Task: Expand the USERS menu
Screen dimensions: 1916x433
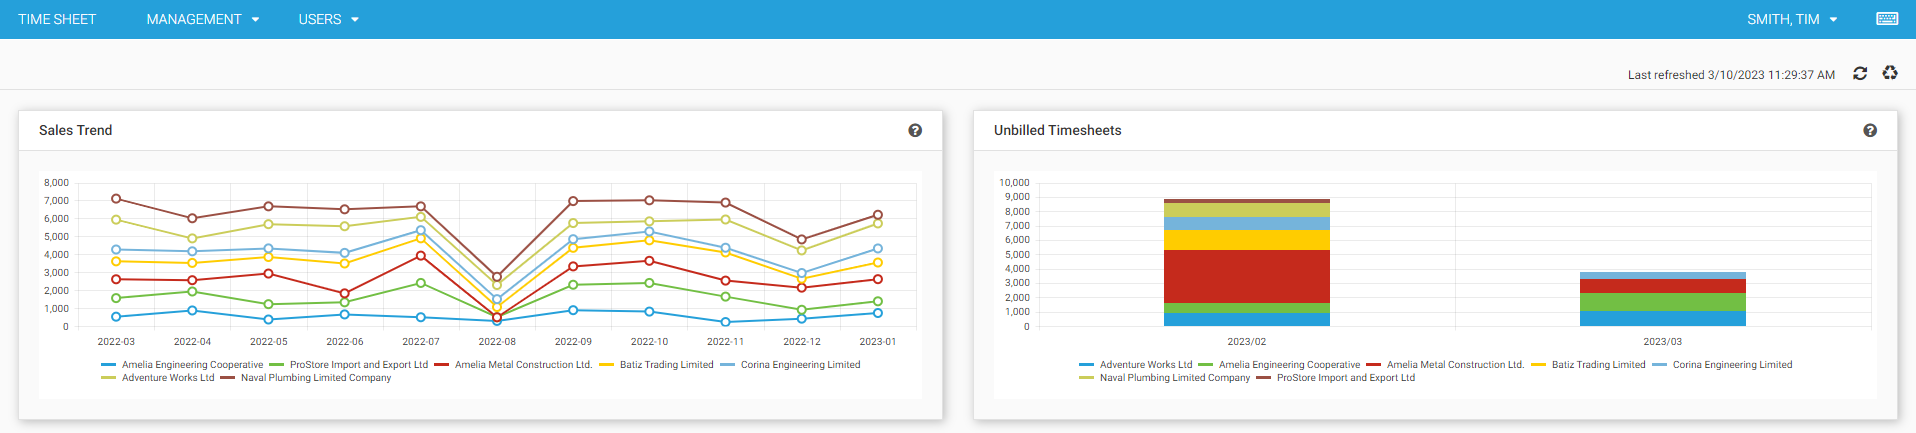Action: (x=328, y=19)
